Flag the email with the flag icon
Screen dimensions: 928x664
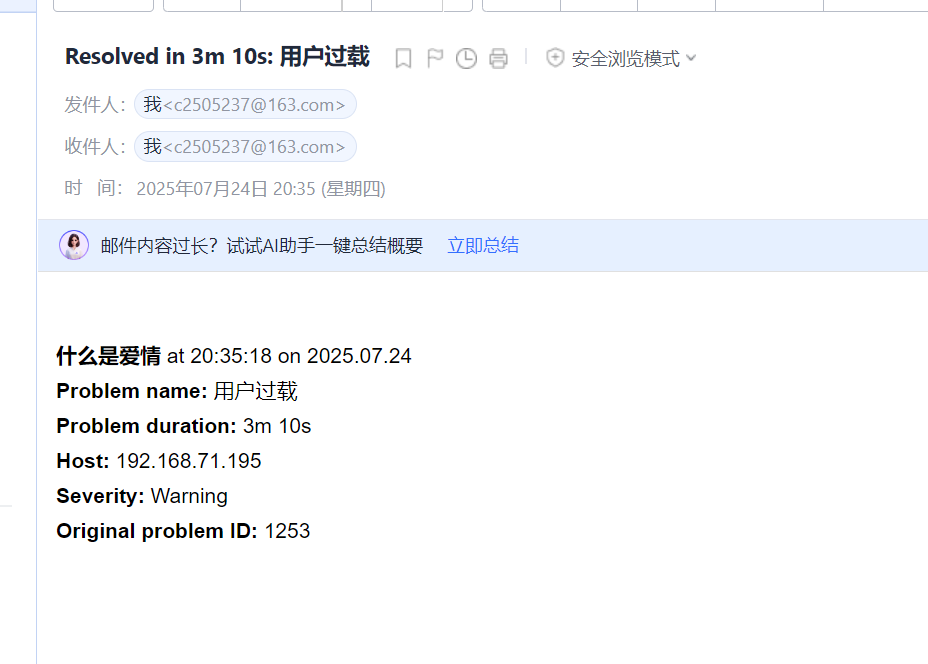[x=435, y=59]
